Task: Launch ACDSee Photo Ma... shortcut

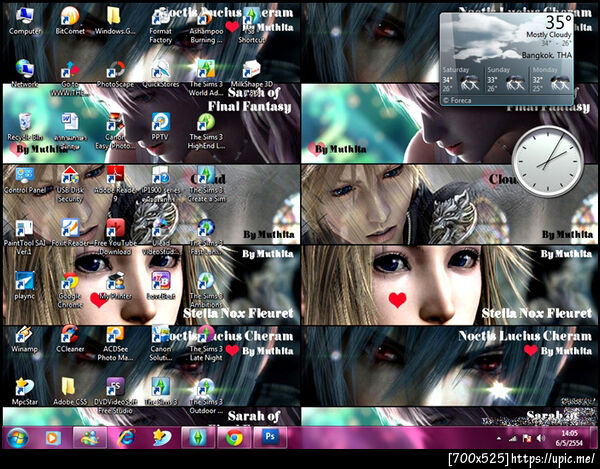Action: [115, 343]
